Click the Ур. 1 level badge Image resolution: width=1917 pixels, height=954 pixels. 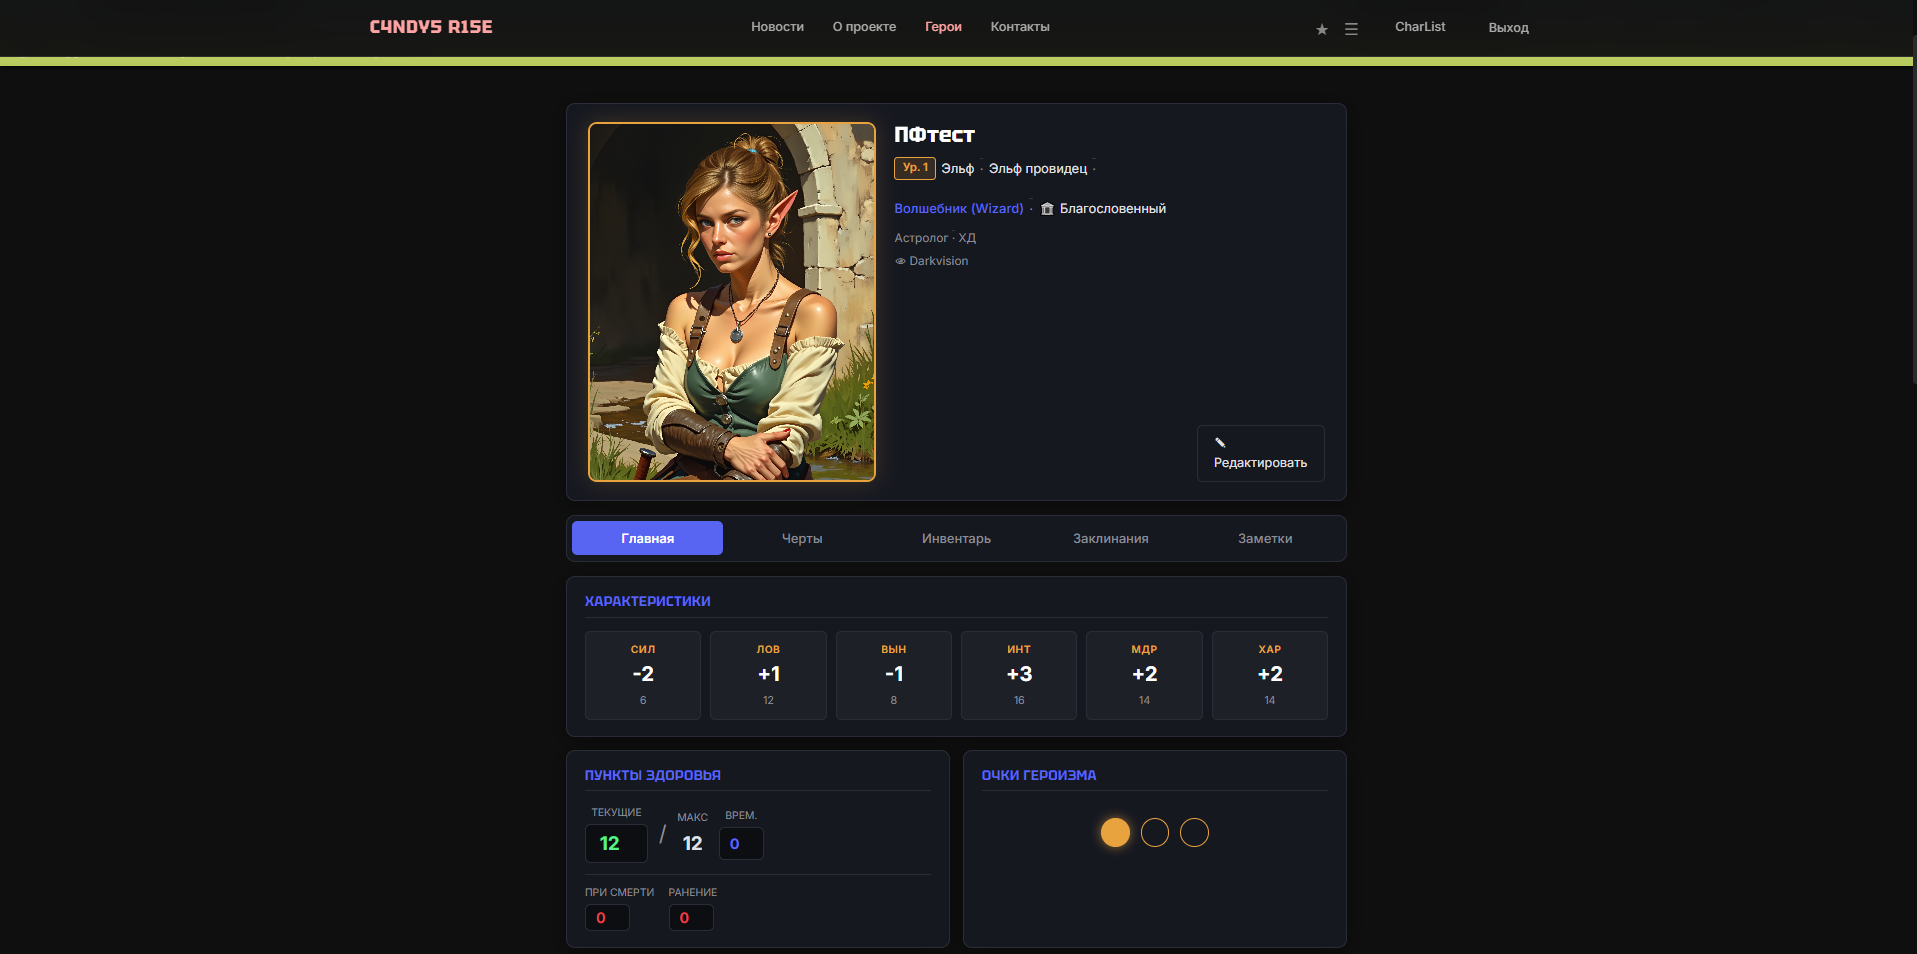[915, 168]
